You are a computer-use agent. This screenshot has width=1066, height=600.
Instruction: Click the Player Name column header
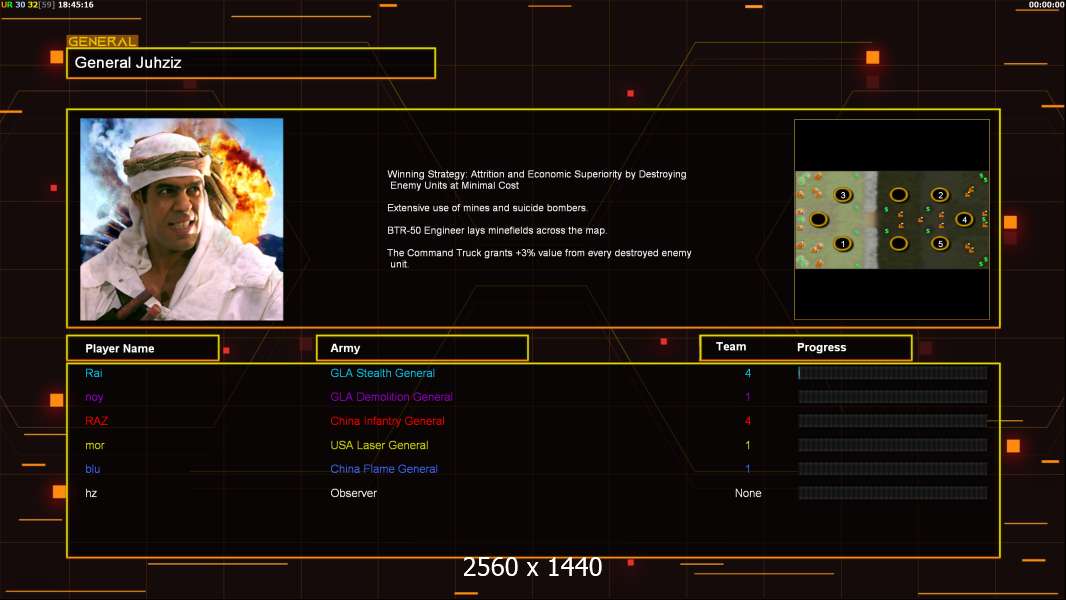[142, 348]
